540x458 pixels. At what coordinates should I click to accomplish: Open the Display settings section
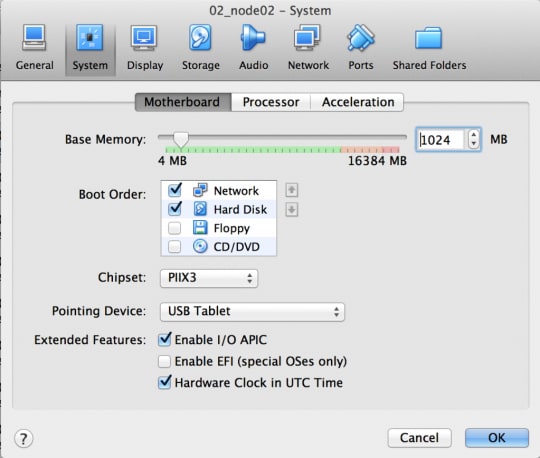click(x=145, y=48)
